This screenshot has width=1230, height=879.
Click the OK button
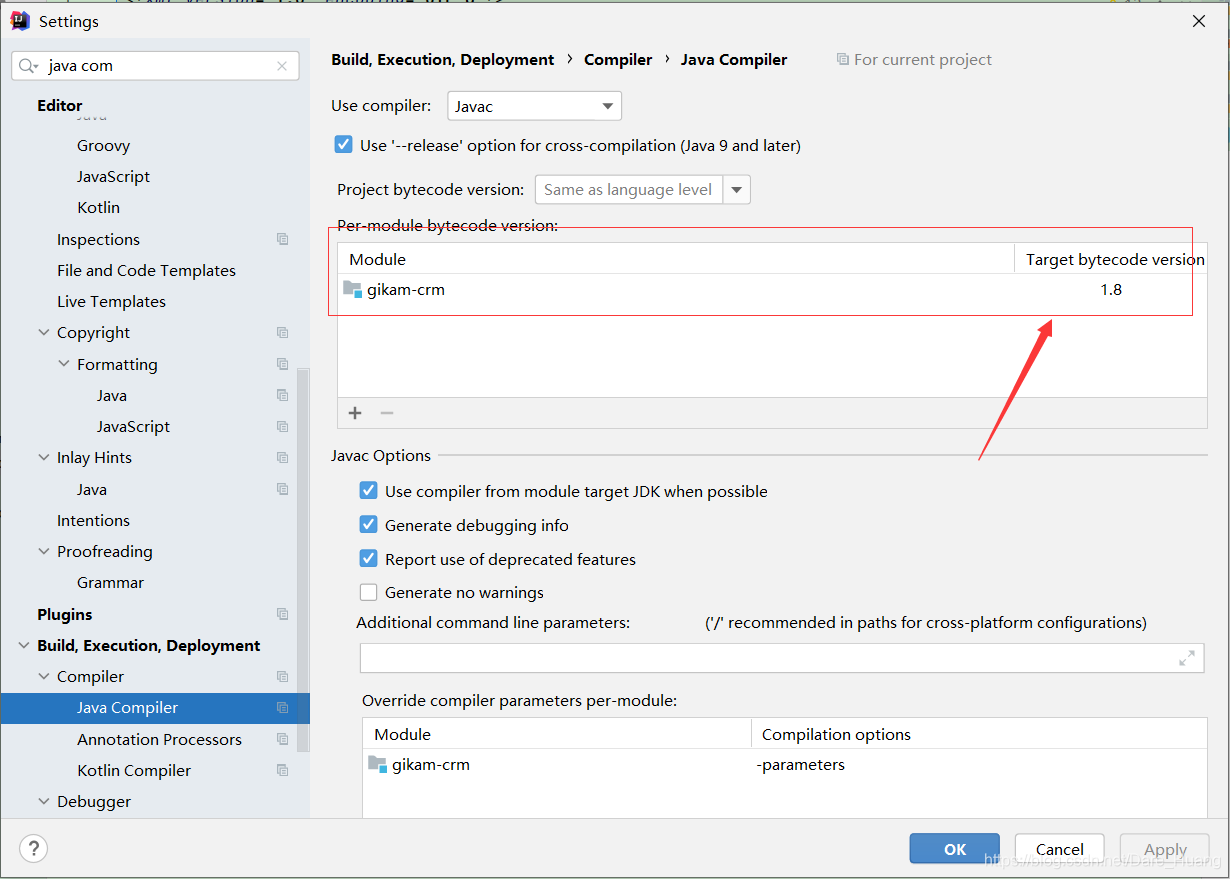click(953, 848)
